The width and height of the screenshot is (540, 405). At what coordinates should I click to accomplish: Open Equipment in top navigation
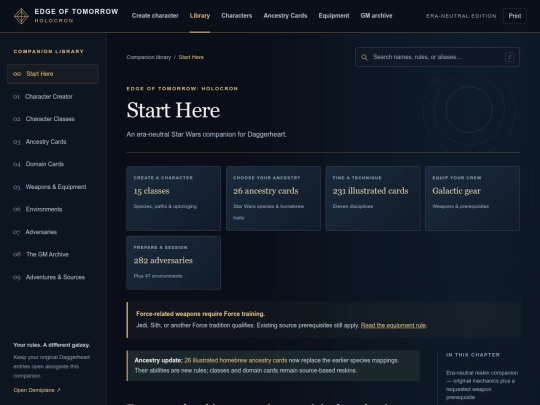(334, 16)
